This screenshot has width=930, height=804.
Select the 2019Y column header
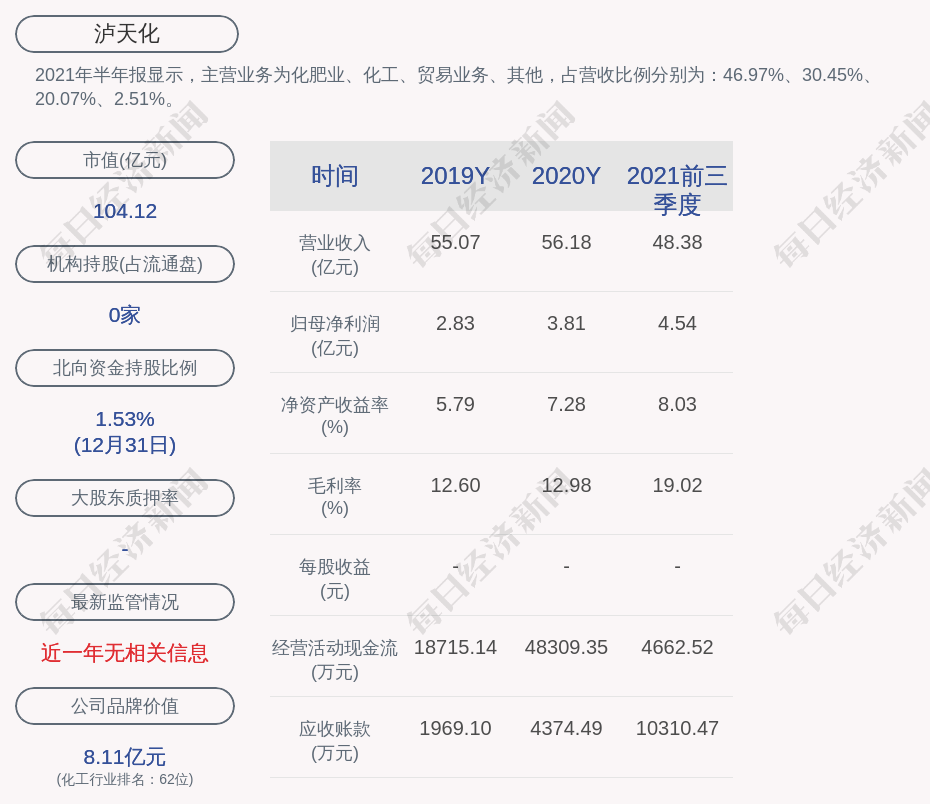455,176
